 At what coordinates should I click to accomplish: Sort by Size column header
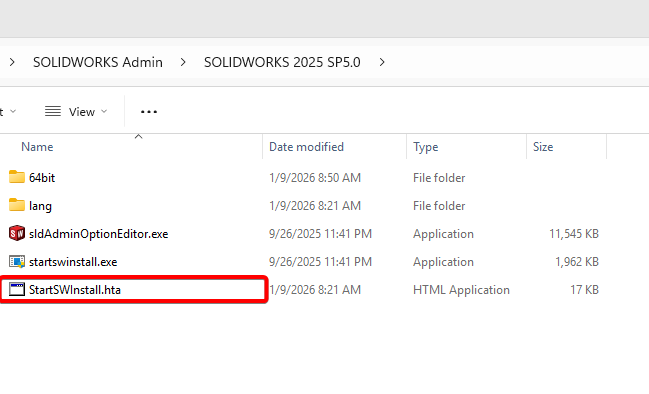coord(543,147)
